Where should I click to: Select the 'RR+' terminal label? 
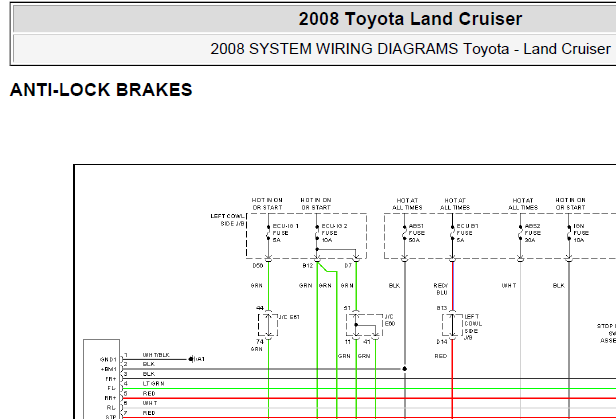[x=110, y=398]
